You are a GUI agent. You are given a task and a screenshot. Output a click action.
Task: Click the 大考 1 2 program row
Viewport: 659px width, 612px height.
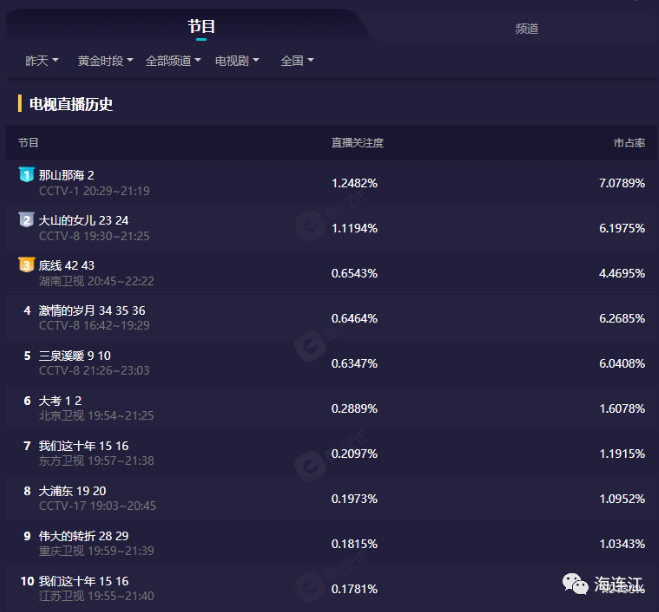coord(60,401)
